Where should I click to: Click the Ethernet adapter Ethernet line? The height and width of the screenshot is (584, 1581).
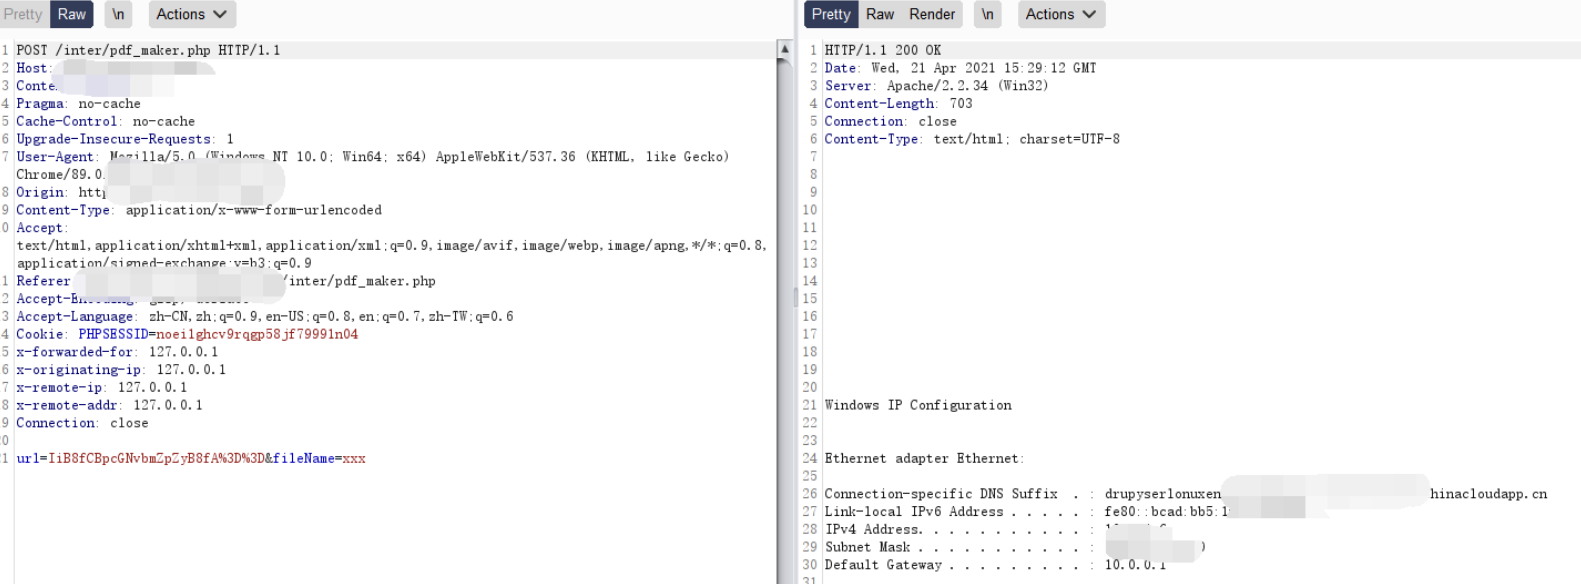pyautogui.click(x=924, y=458)
